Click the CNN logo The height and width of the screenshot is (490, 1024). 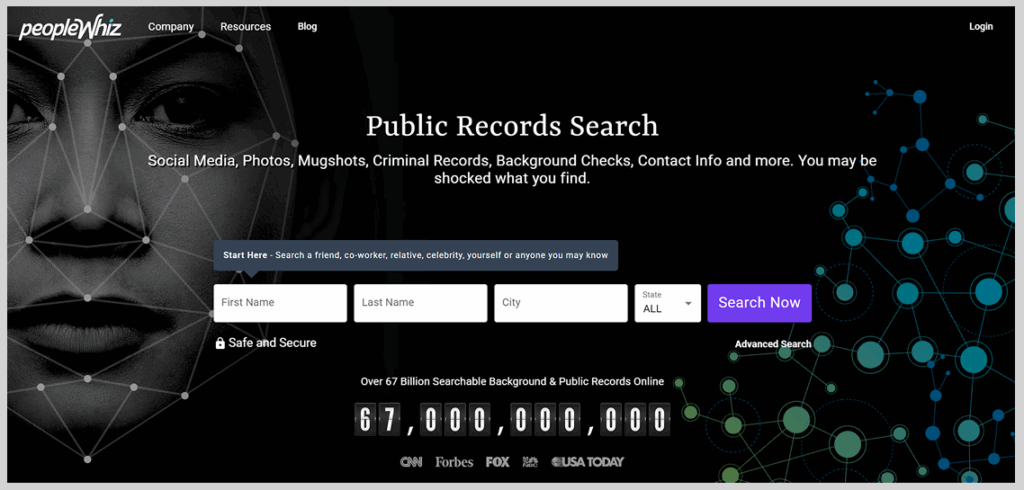(411, 462)
